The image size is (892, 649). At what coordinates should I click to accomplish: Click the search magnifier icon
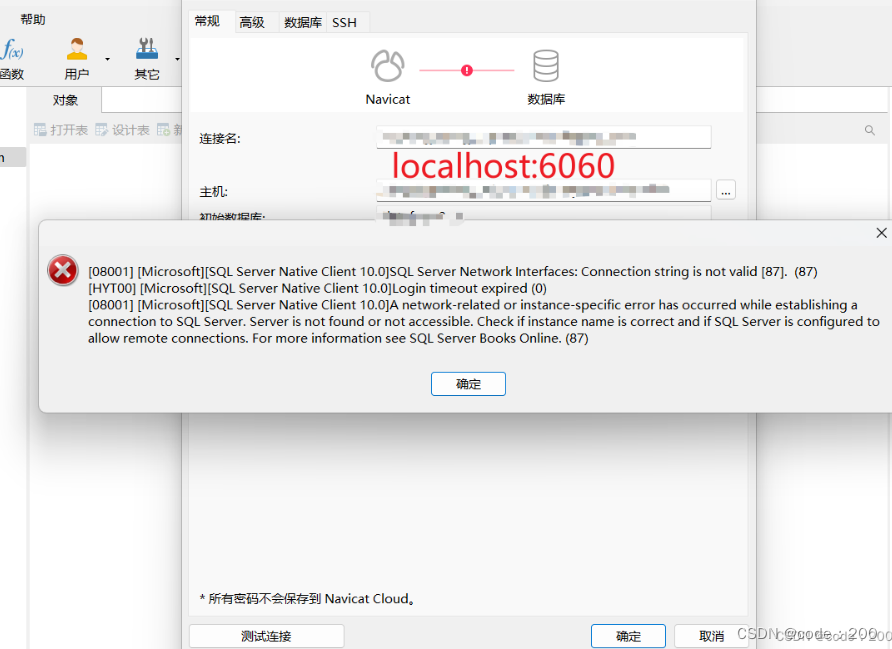pos(869,130)
